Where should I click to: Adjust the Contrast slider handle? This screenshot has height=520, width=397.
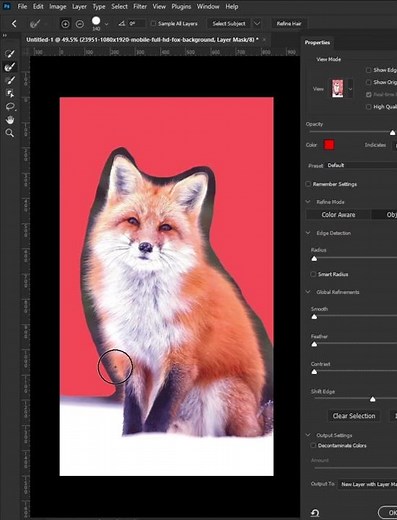pyautogui.click(x=314, y=372)
